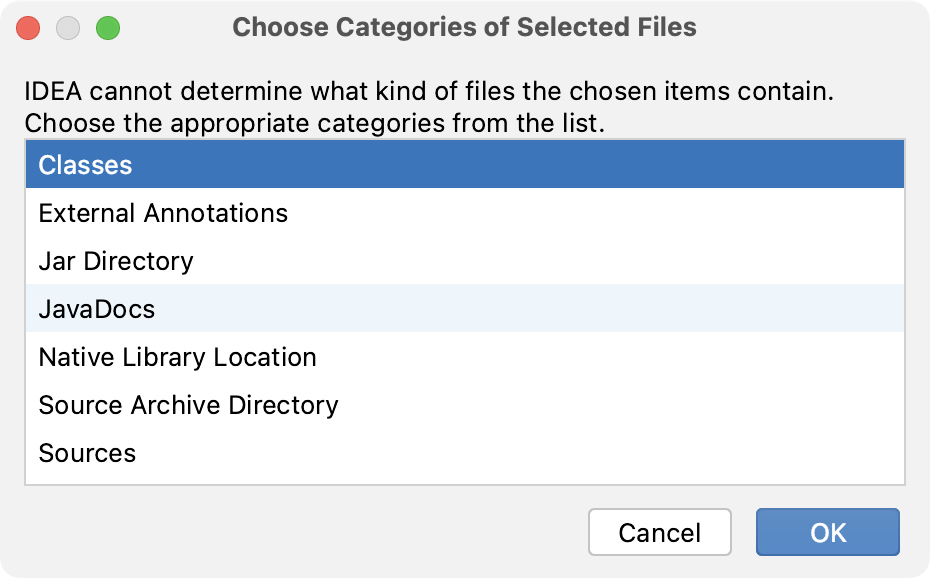Choose Native Library Location category
This screenshot has width=930, height=578.
pos(465,356)
